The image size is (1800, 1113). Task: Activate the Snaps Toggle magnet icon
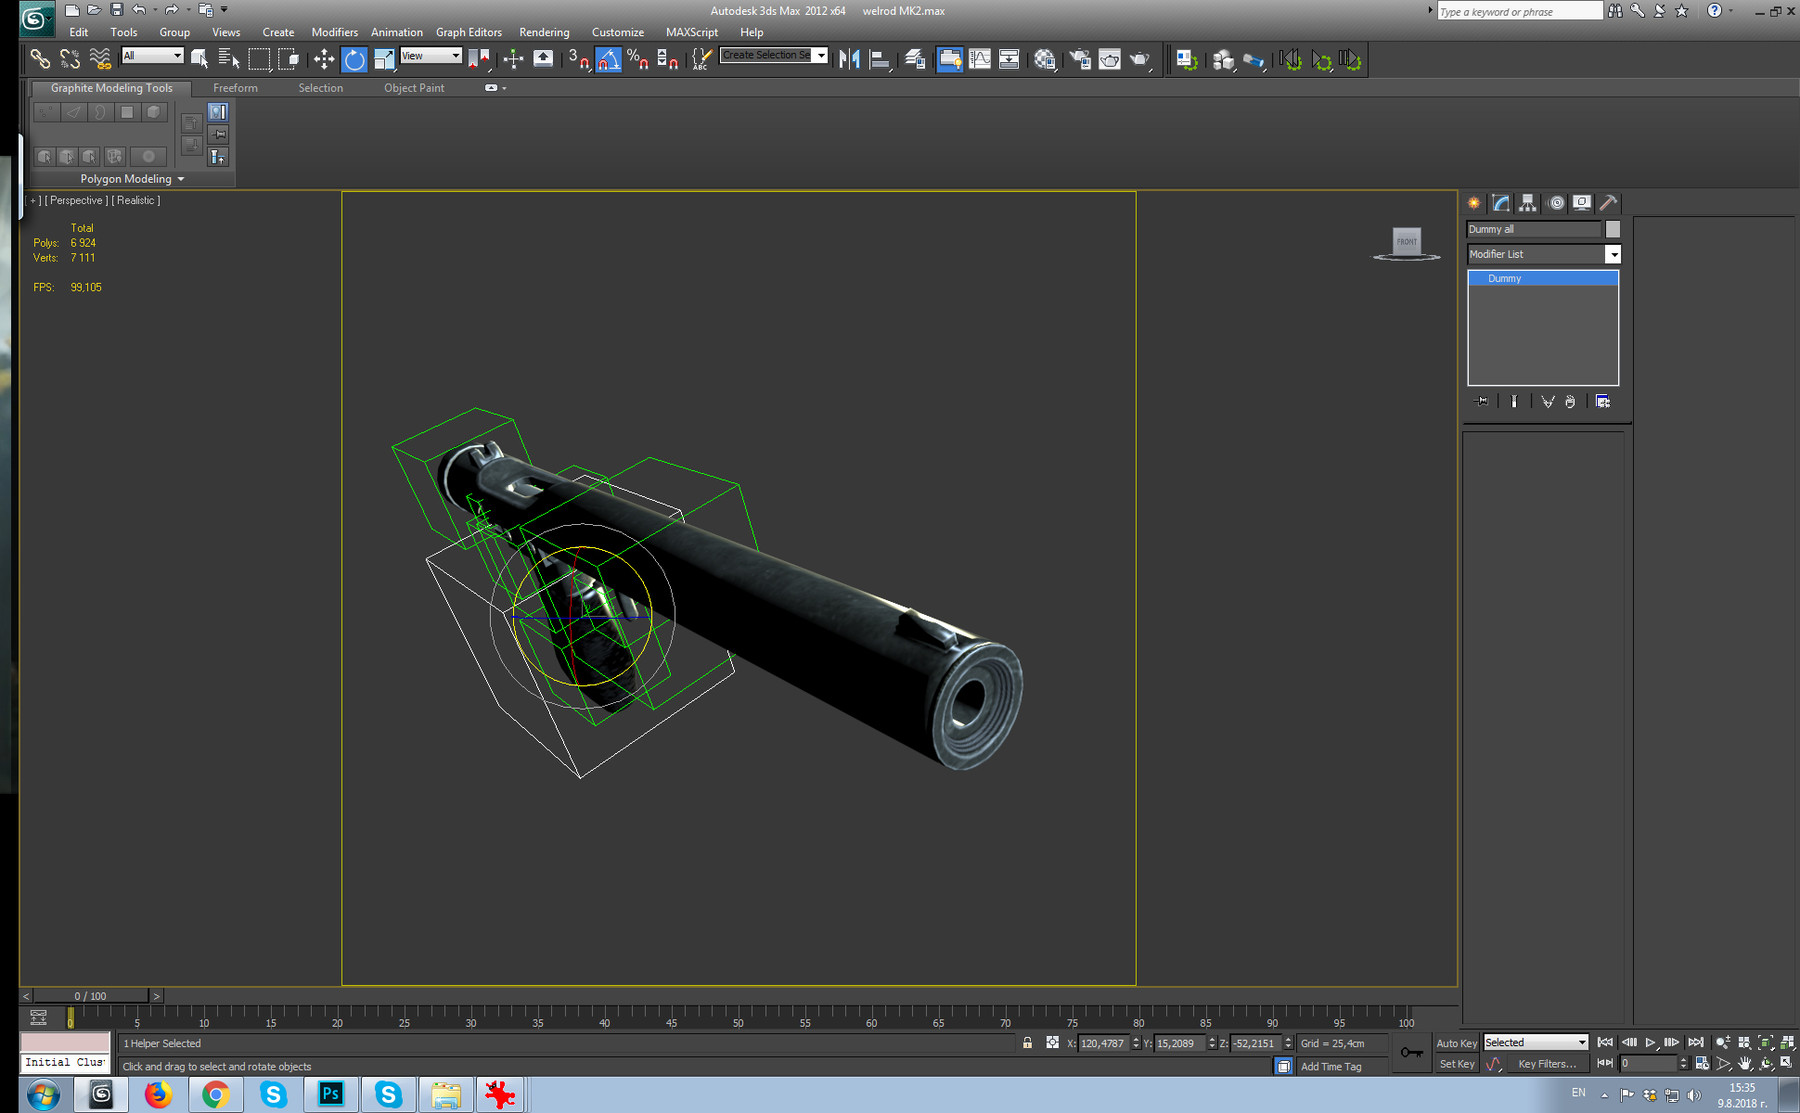coord(578,59)
